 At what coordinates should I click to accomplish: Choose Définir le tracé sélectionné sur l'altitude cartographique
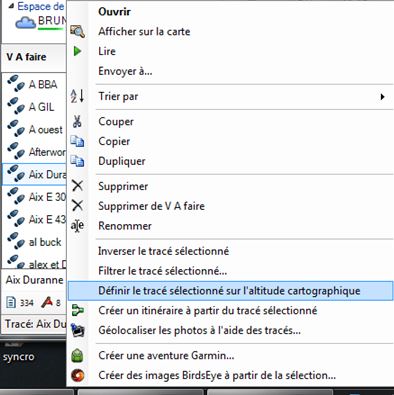230,291
